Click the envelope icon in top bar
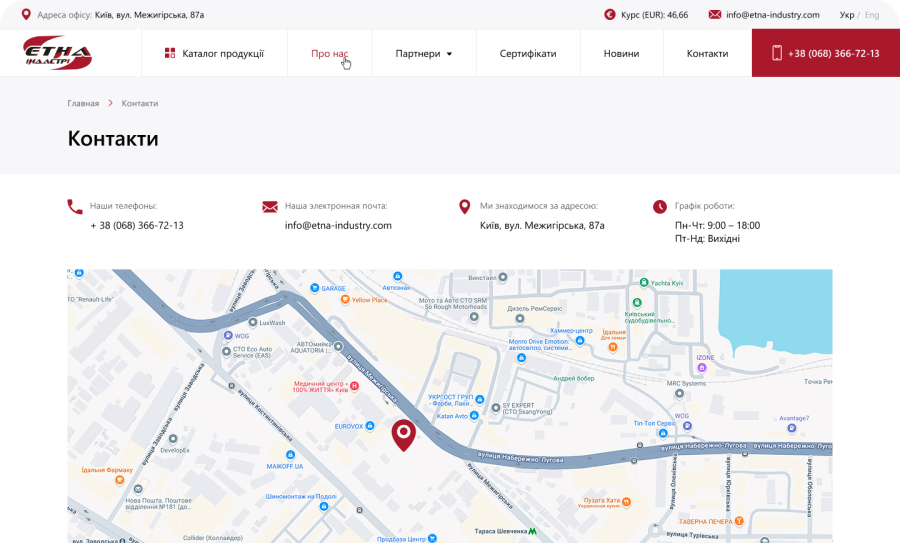The width and height of the screenshot is (900, 543). pos(715,14)
